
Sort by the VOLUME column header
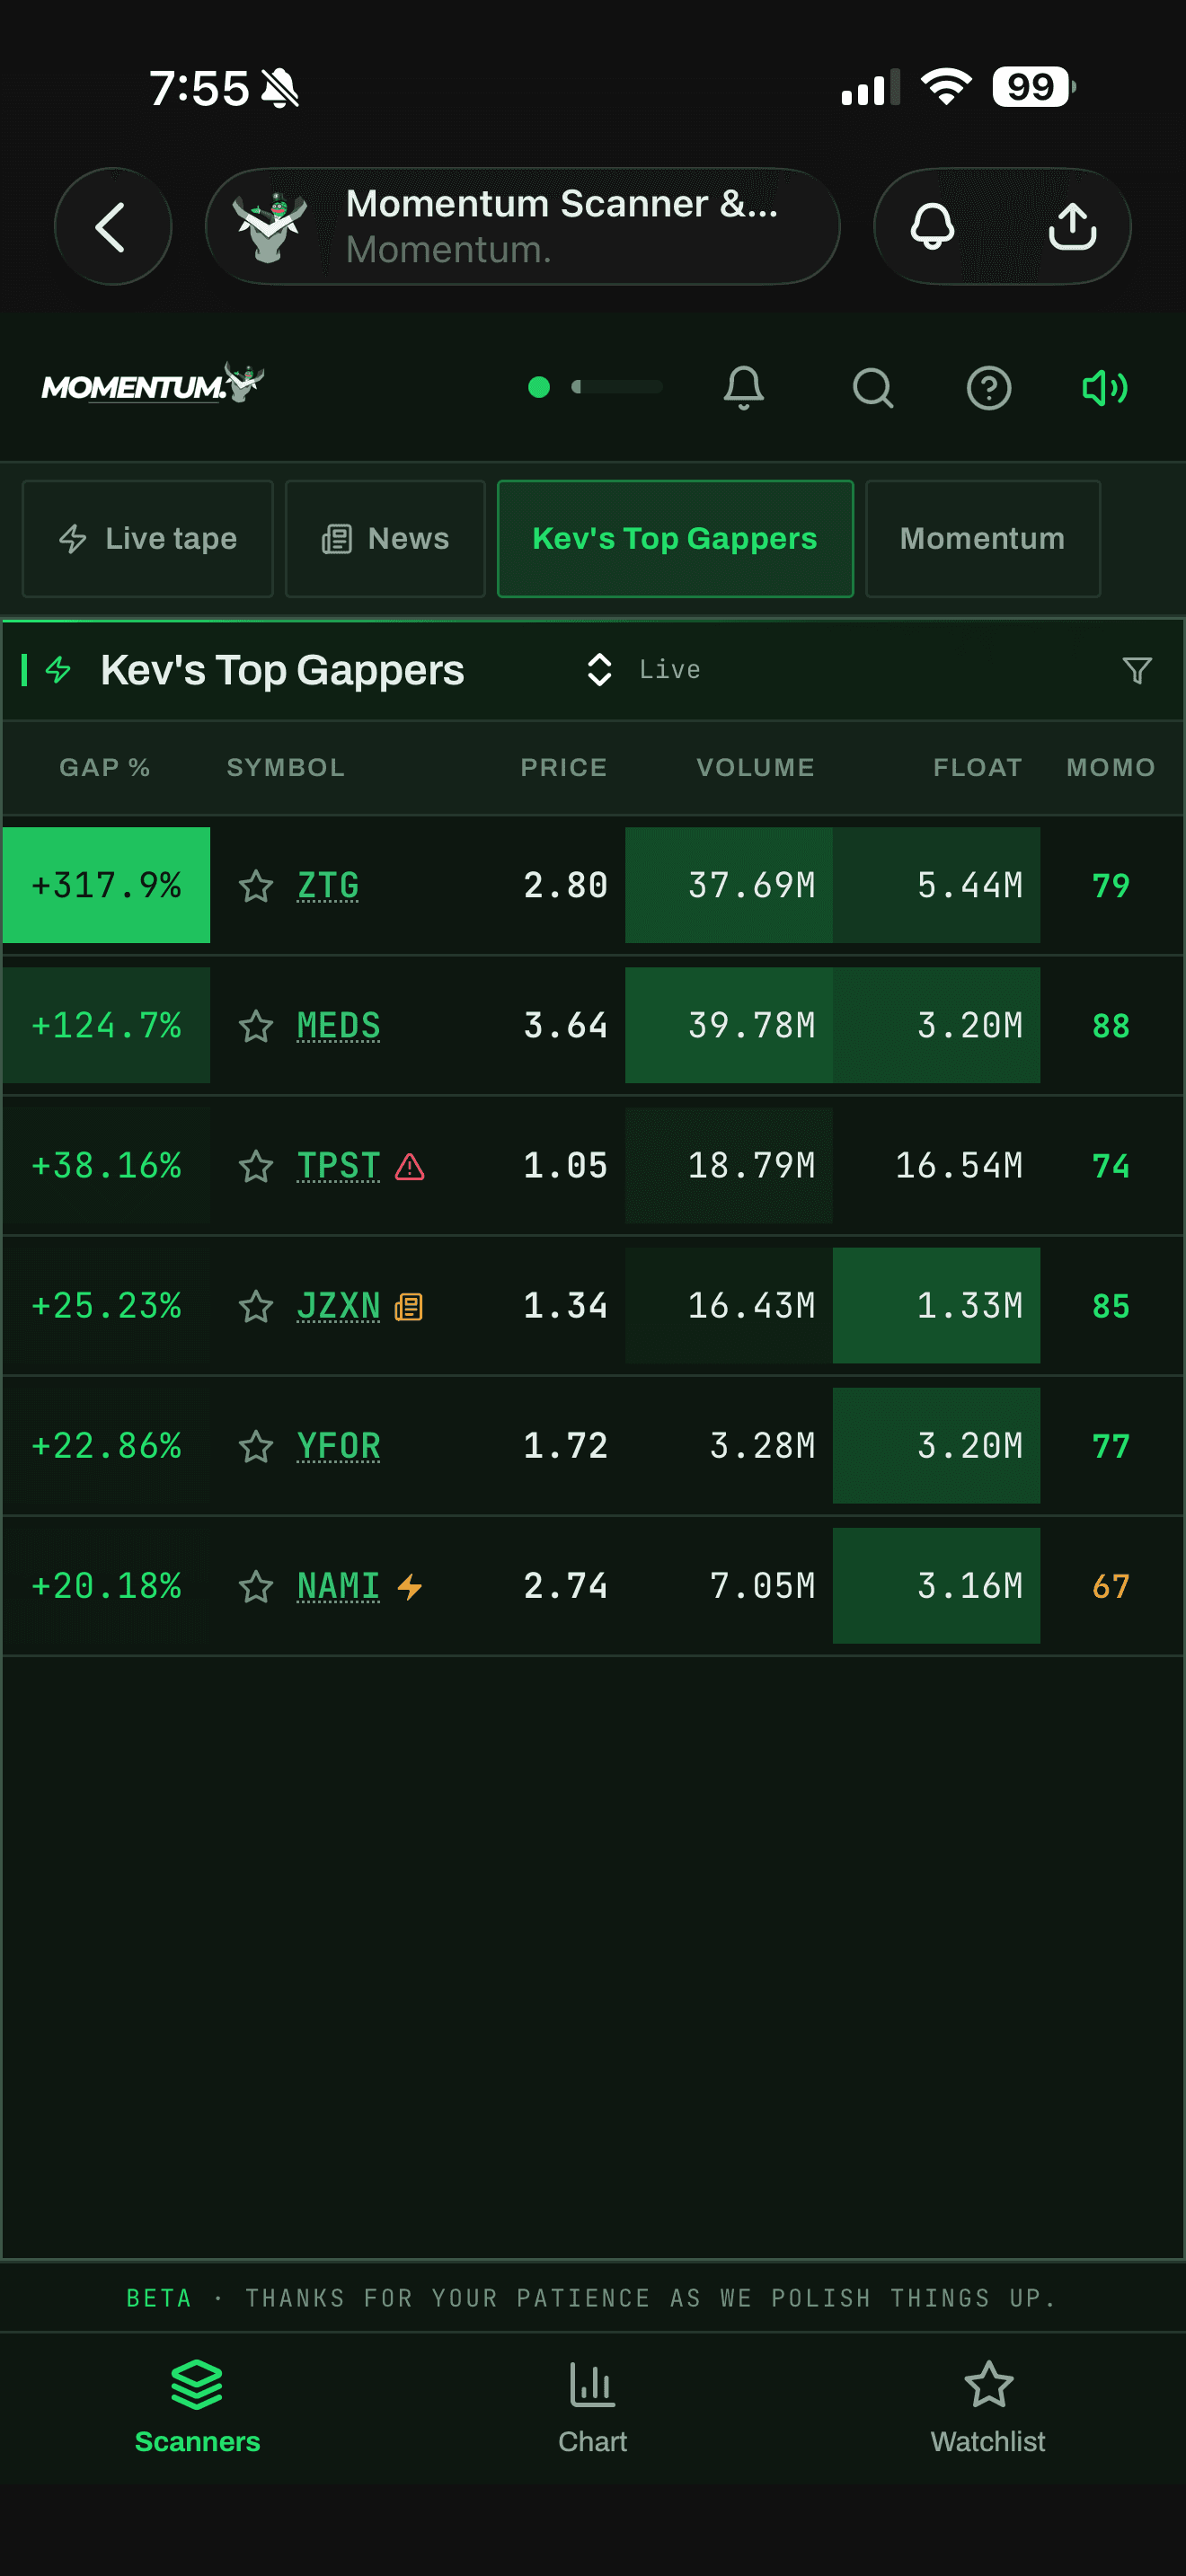click(755, 767)
